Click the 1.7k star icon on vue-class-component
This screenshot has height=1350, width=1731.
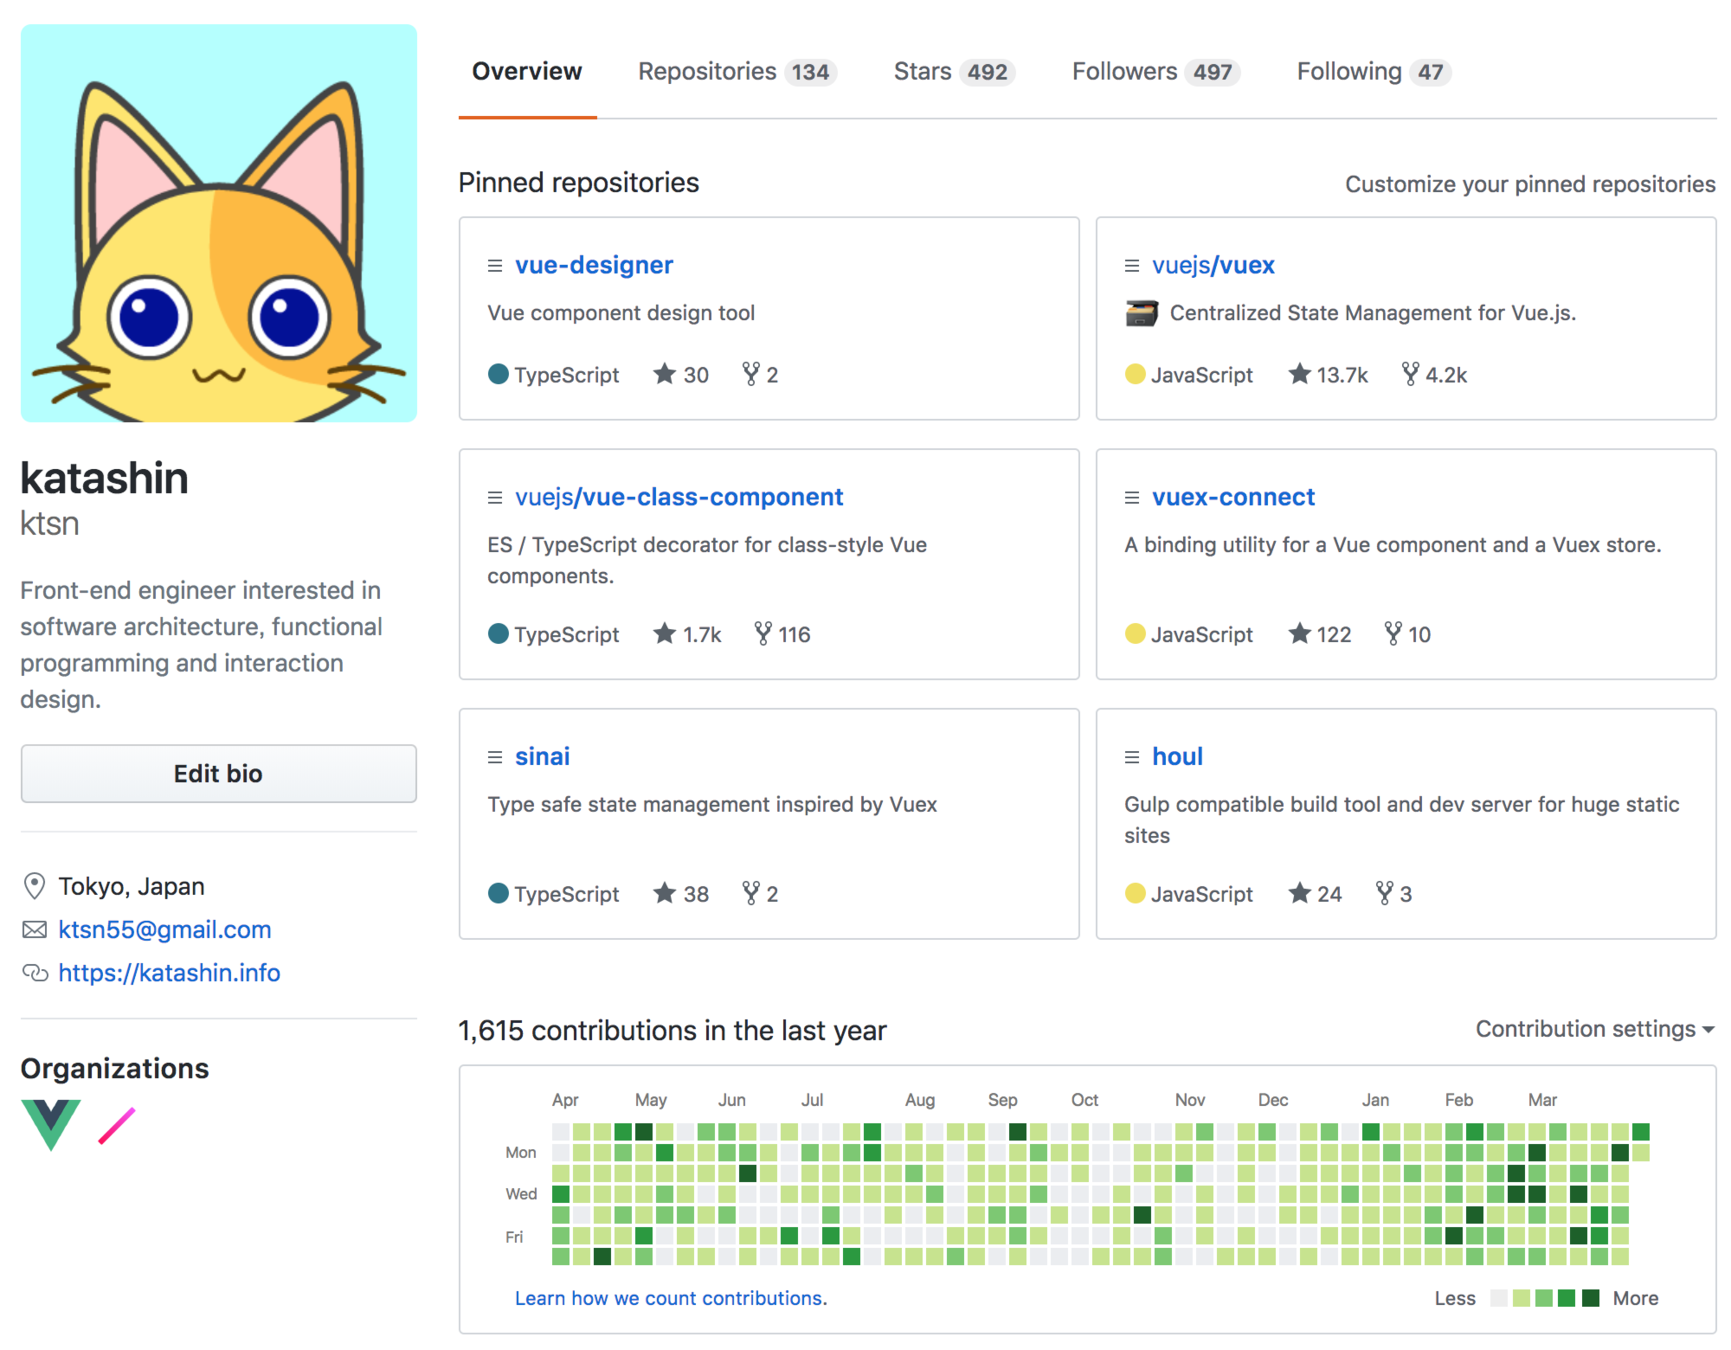click(x=665, y=633)
